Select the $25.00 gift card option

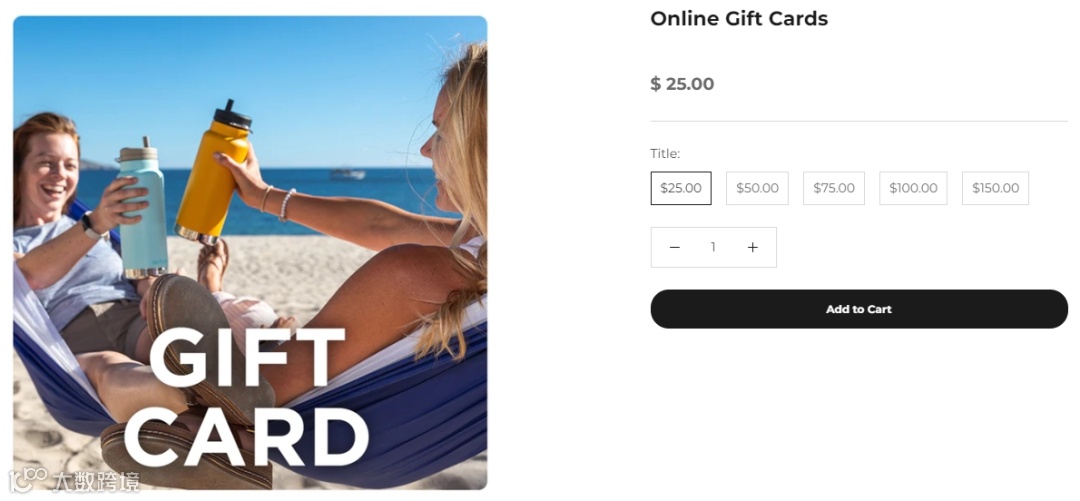pos(681,188)
